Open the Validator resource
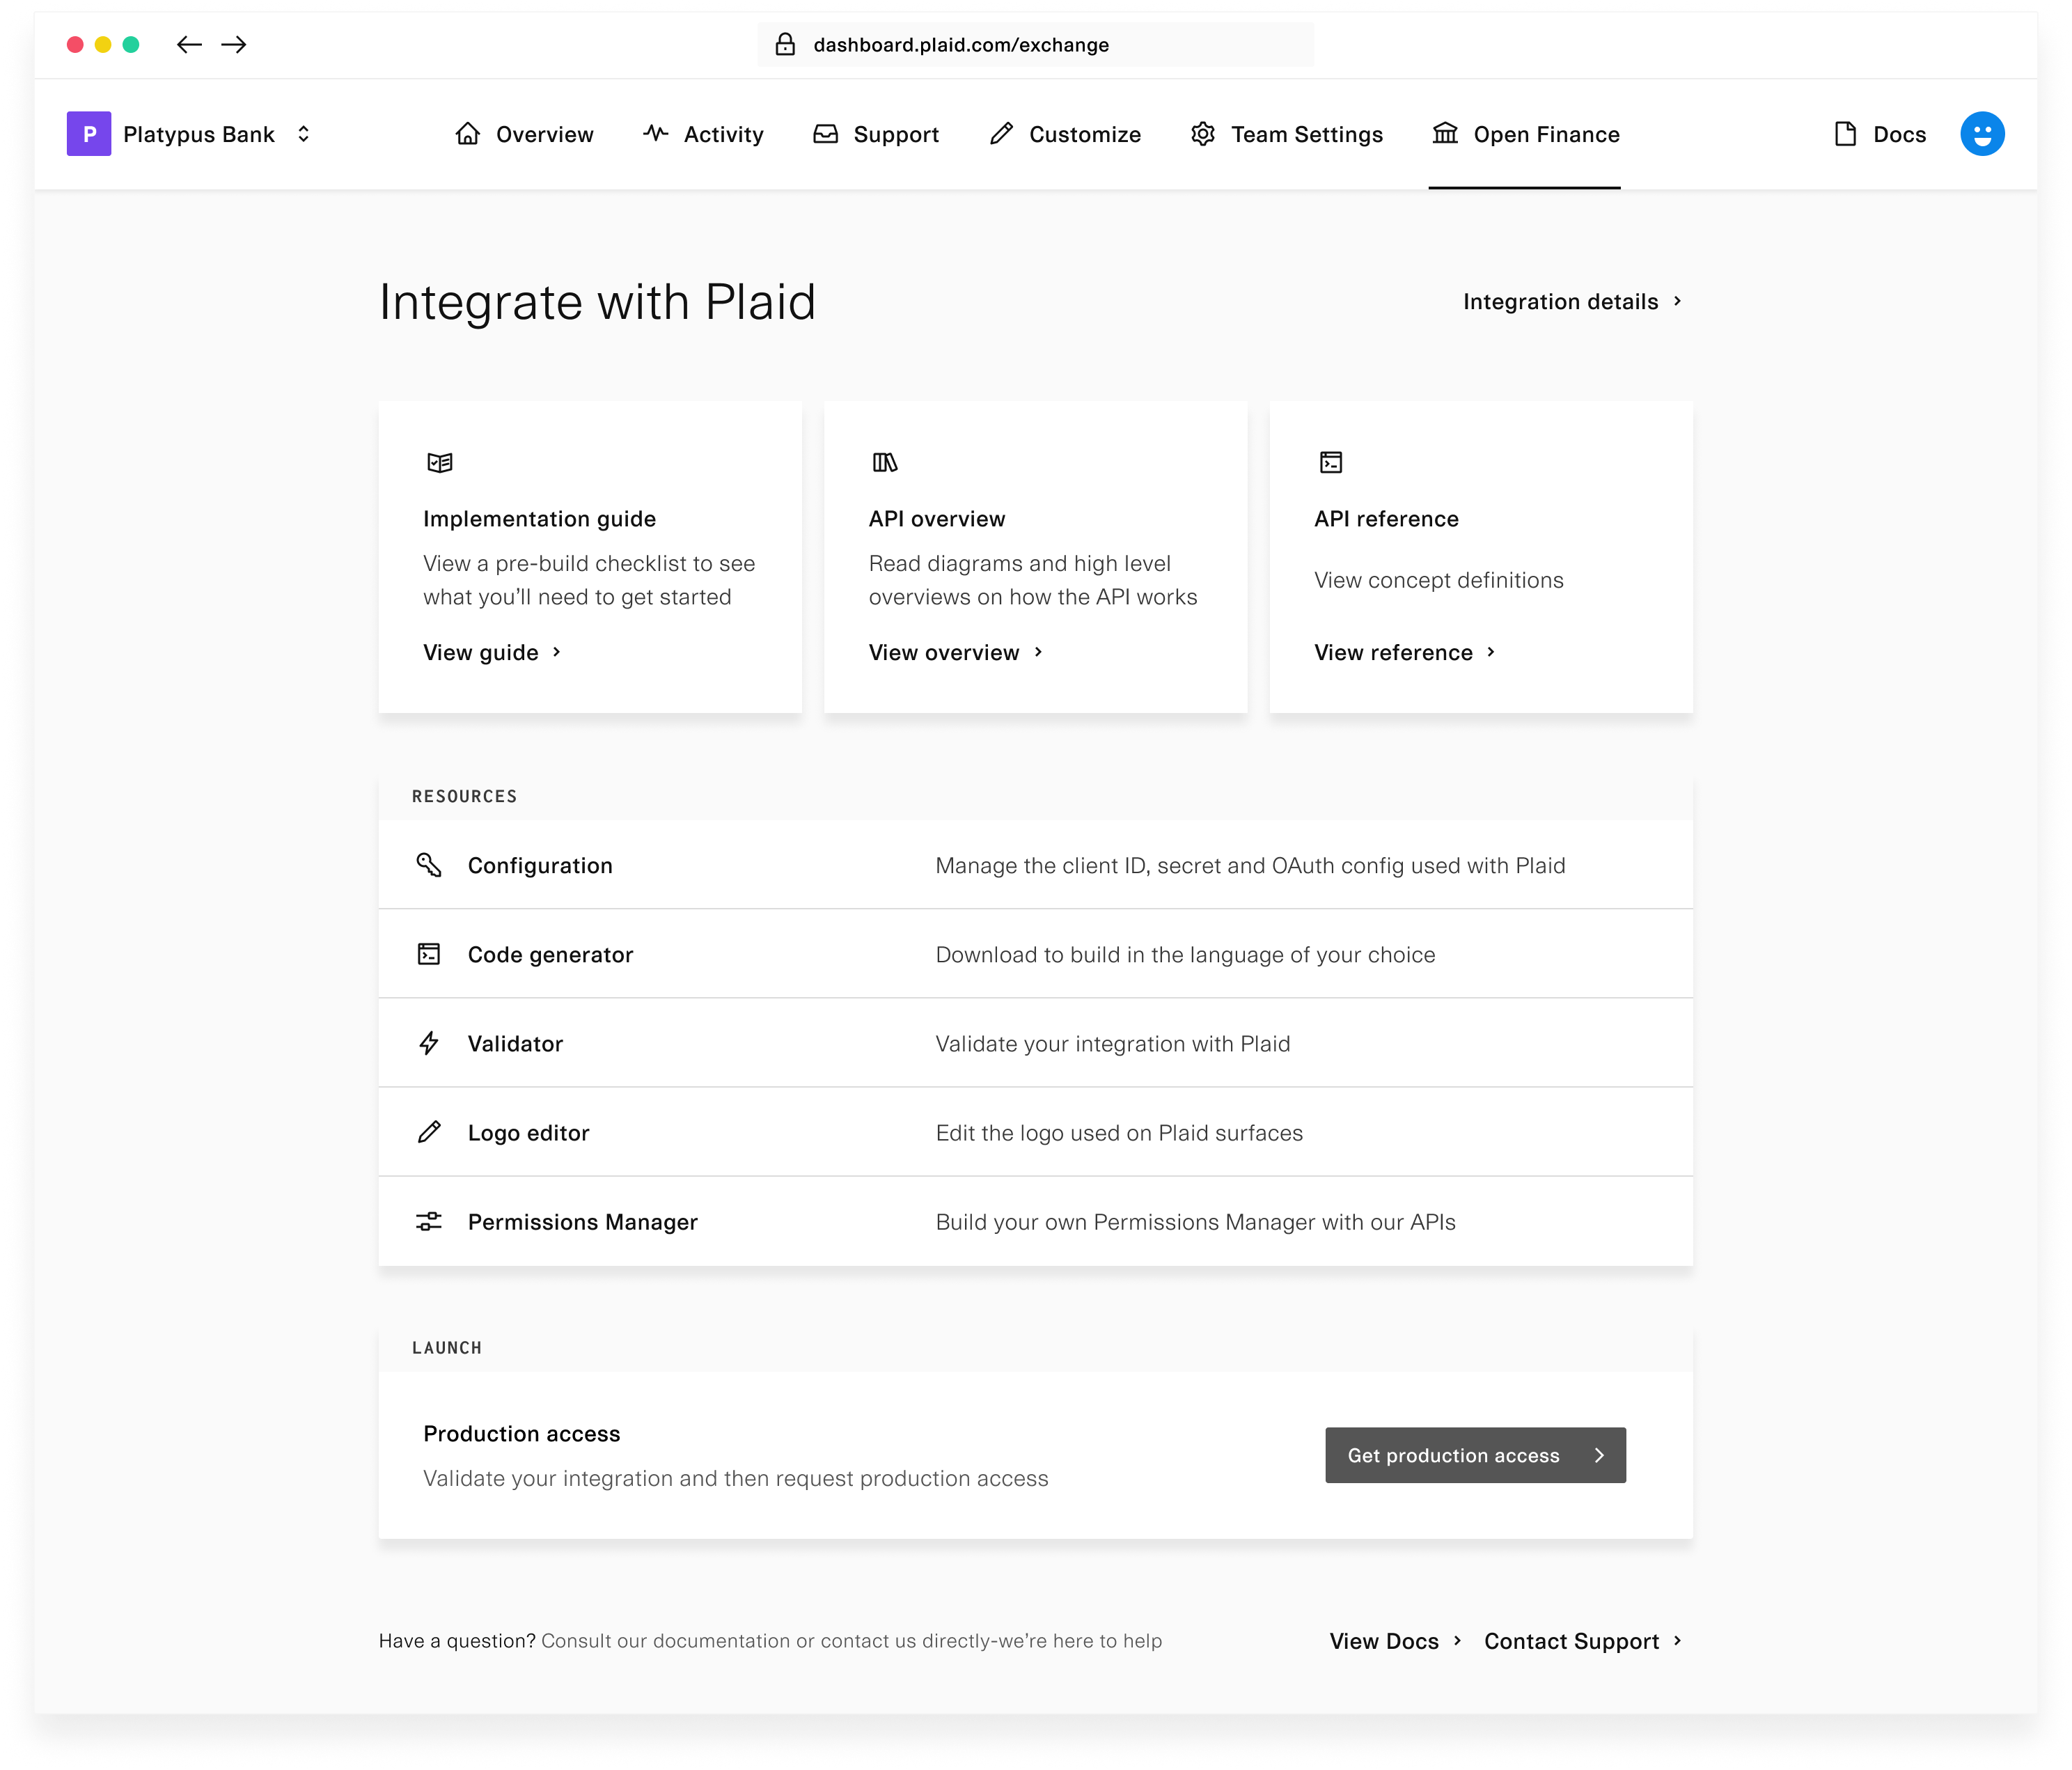This screenshot has width=2072, height=1770. (x=1036, y=1043)
